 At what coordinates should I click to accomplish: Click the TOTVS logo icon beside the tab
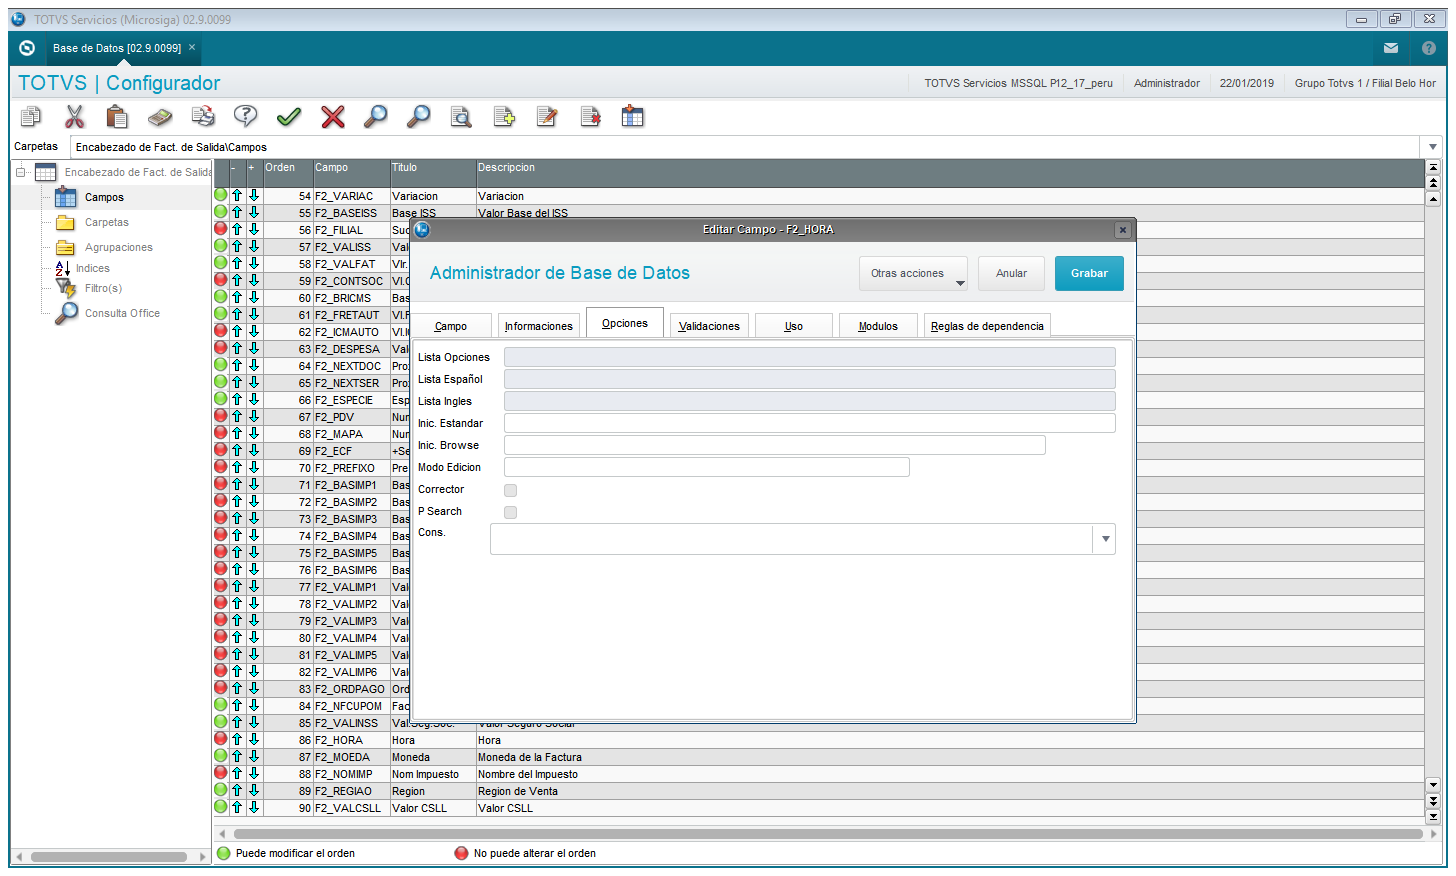click(x=27, y=48)
